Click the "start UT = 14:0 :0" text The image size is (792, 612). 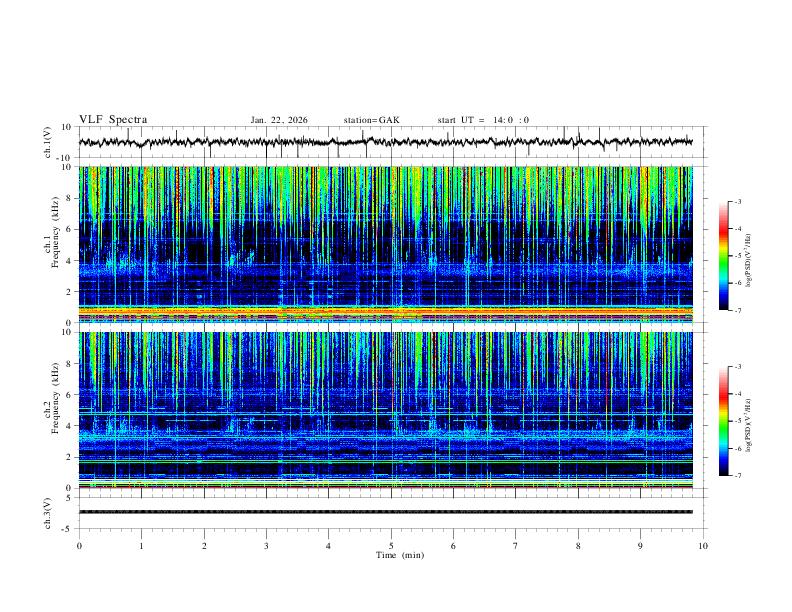point(483,120)
